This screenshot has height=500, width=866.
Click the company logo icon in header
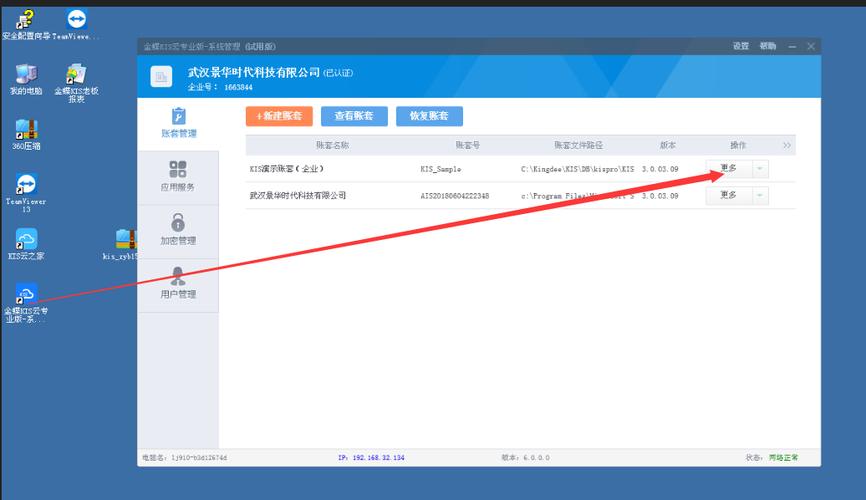[161, 76]
